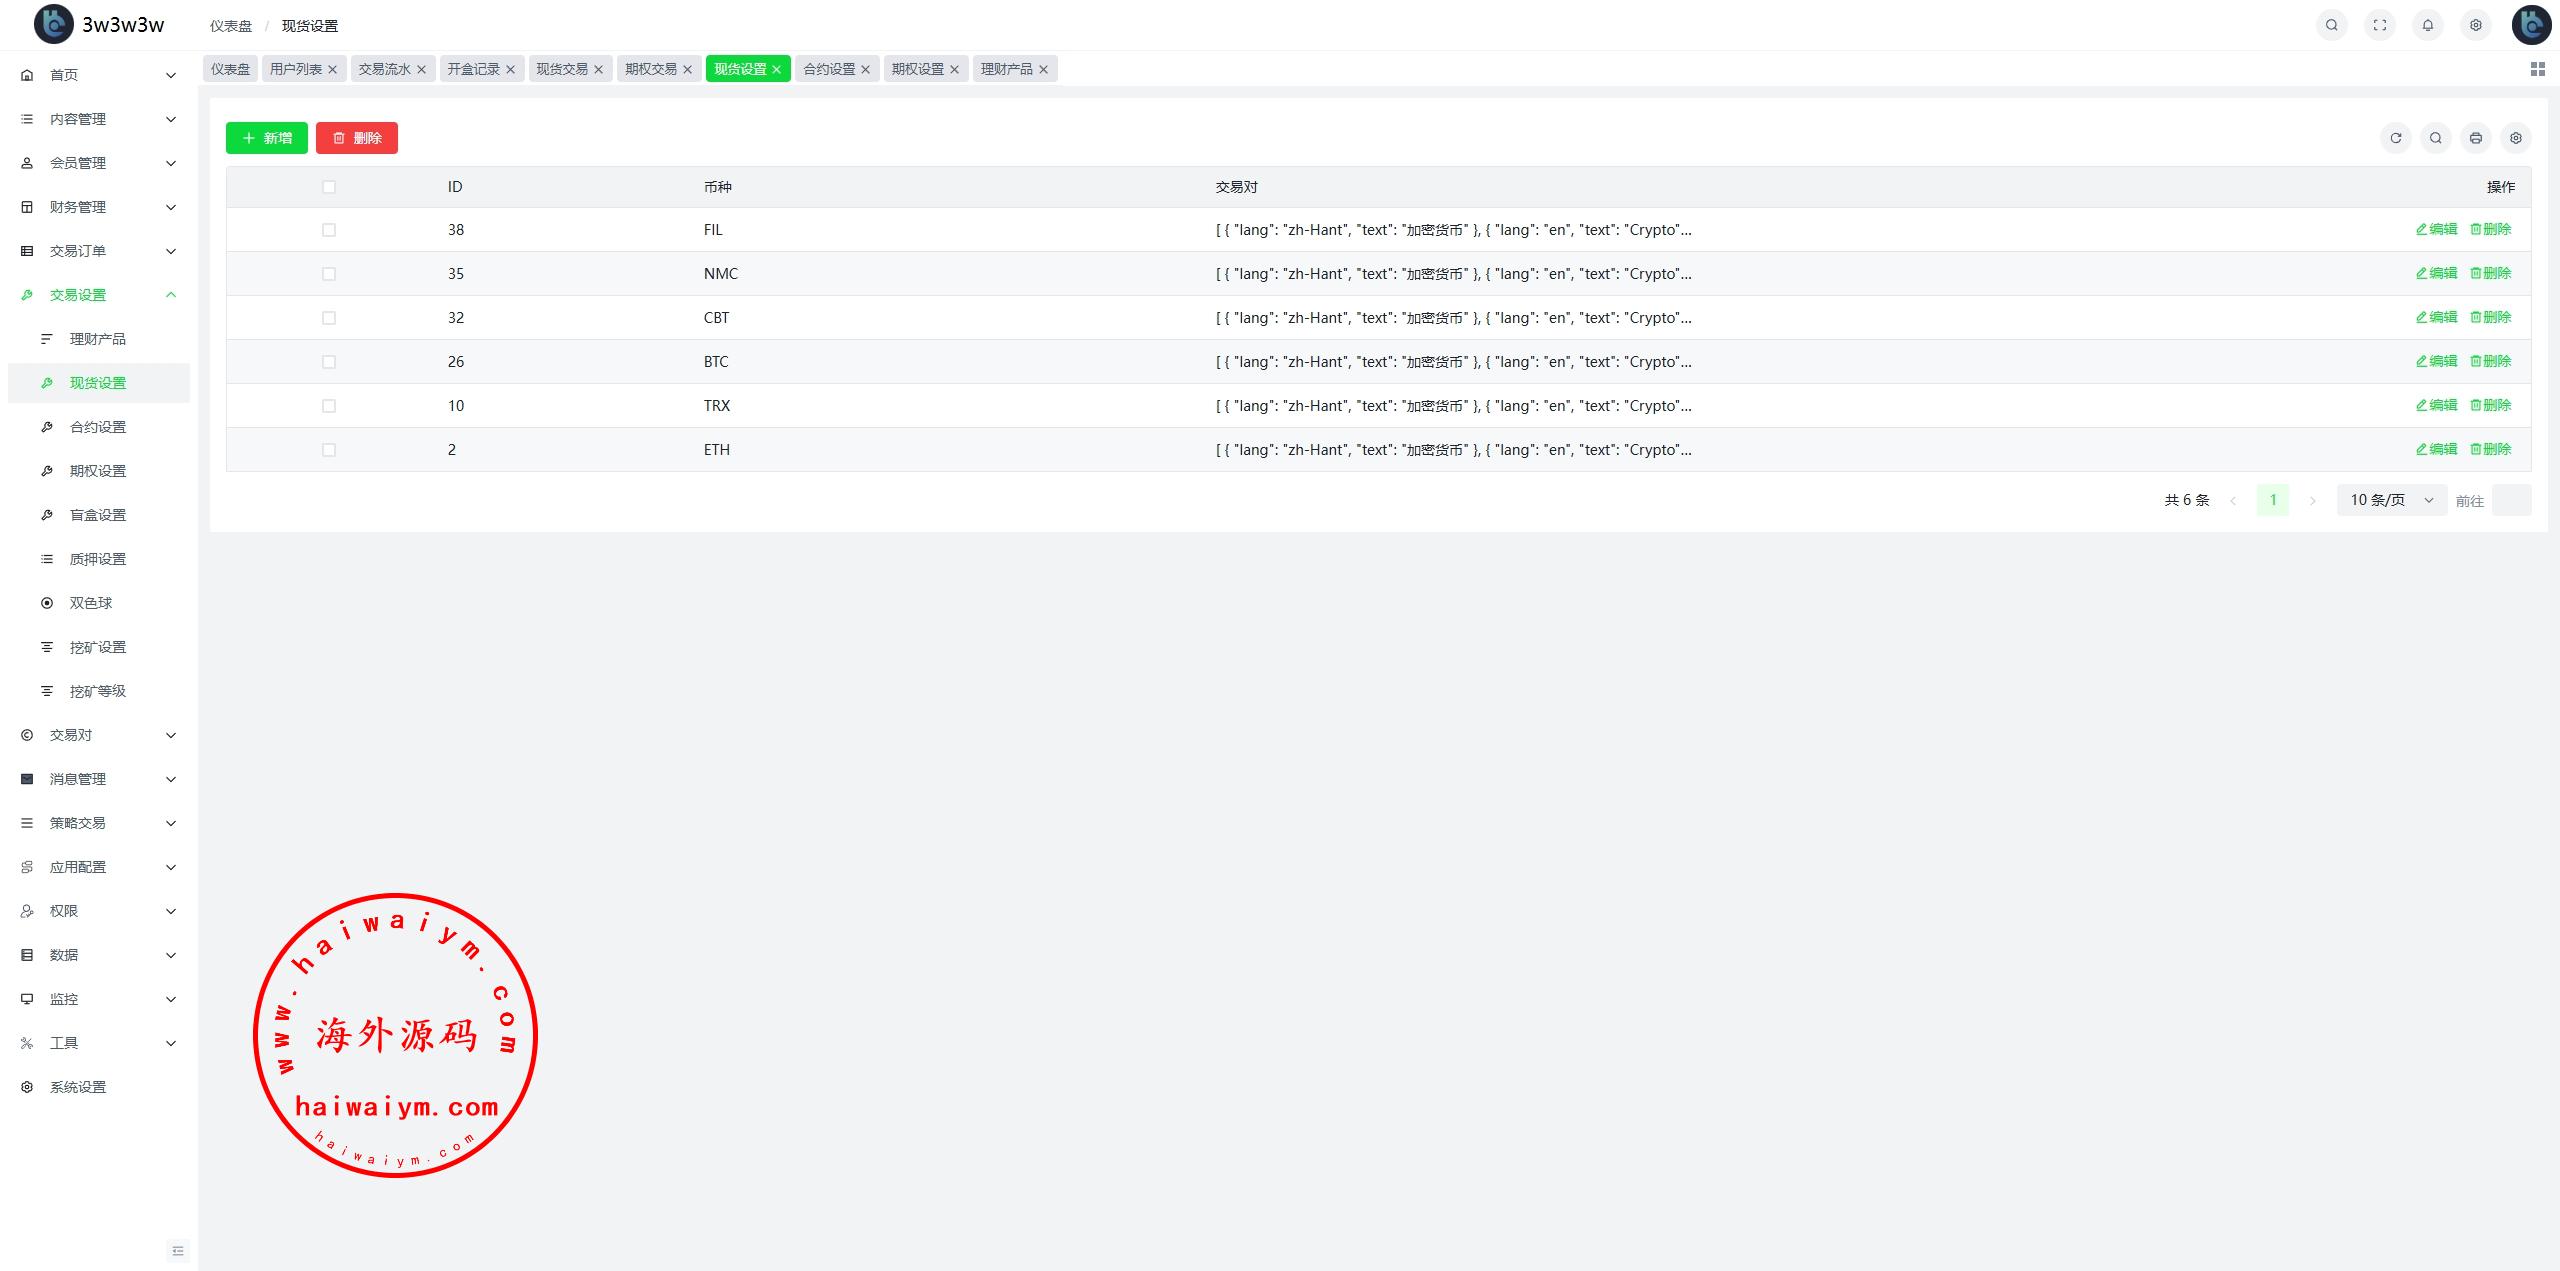Image resolution: width=2560 pixels, height=1271 pixels.
Task: Select the BTC row checkbox
Action: [x=329, y=362]
